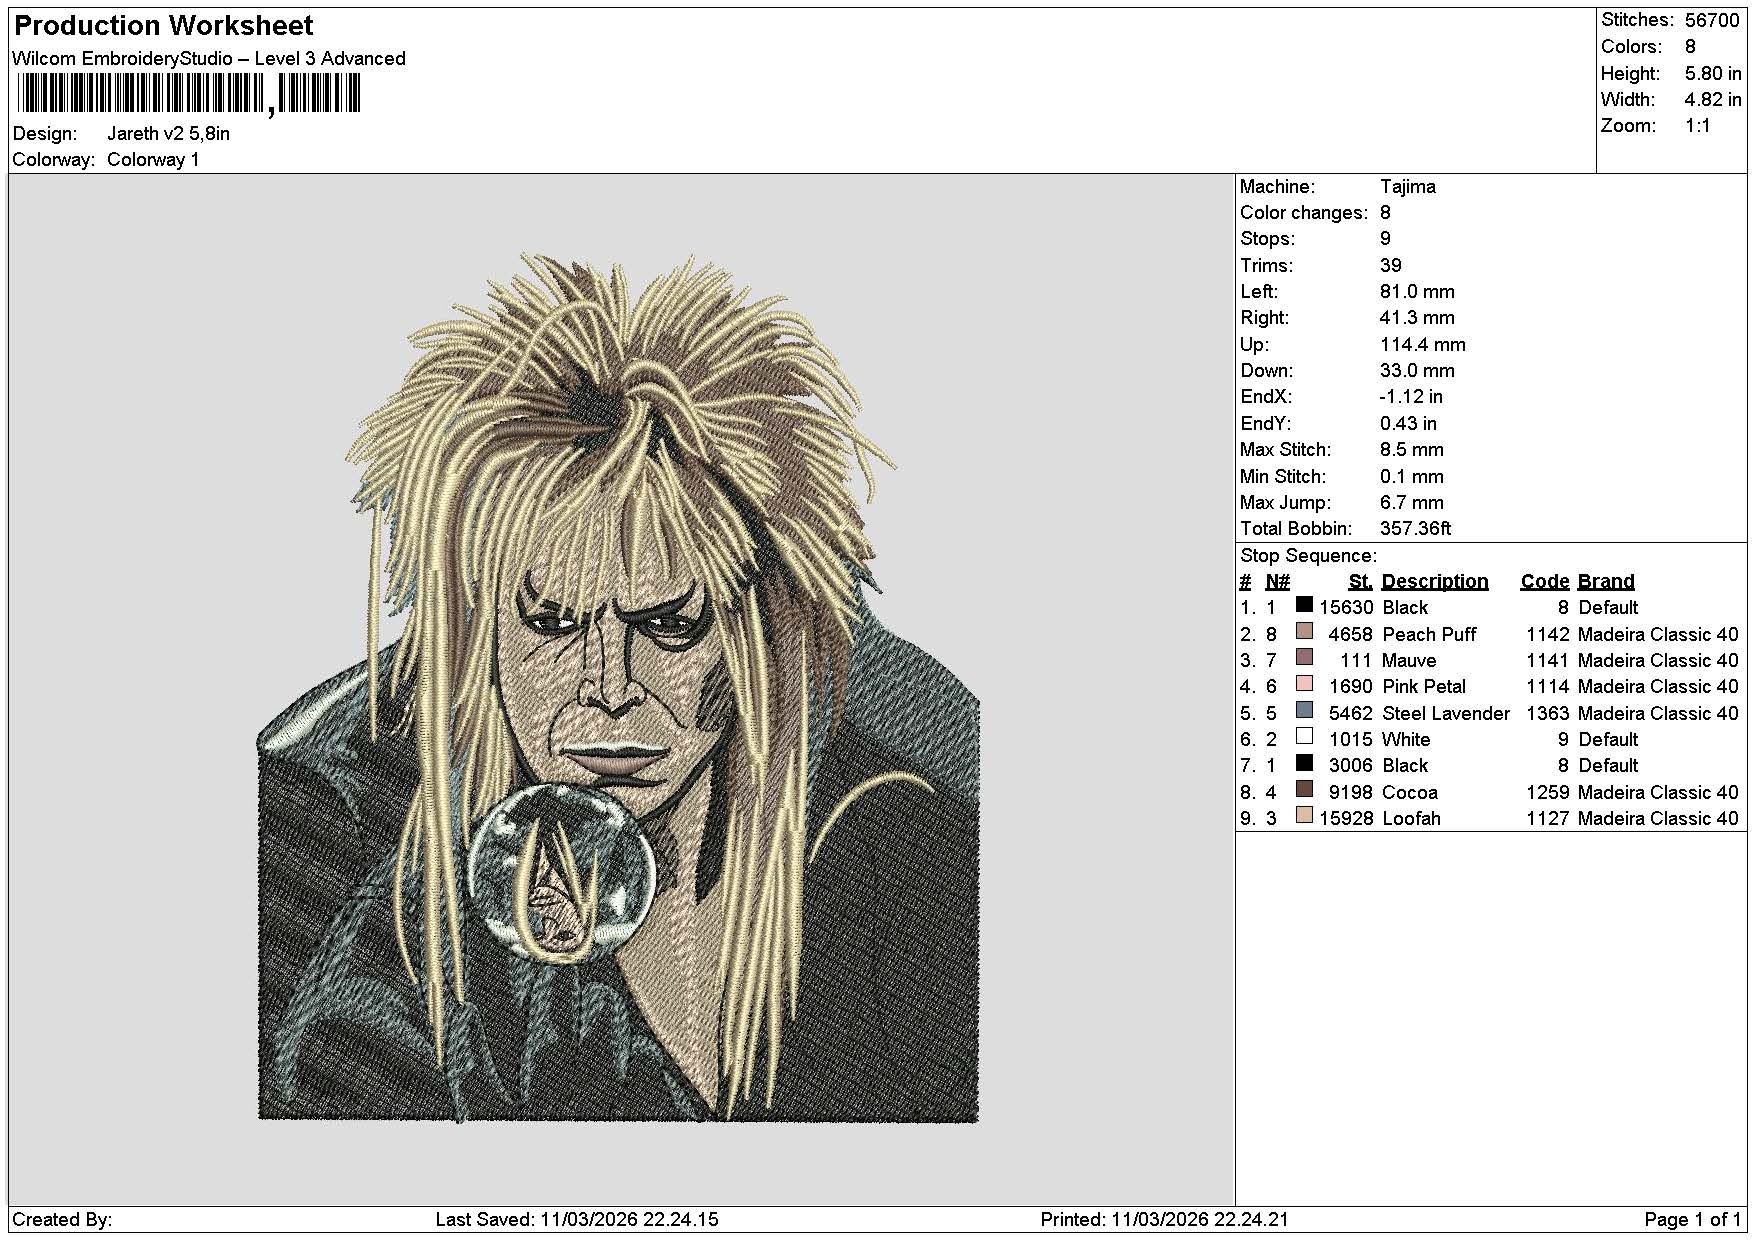Select the zoom value '1:1'
The image size is (1755, 1240).
(1698, 126)
